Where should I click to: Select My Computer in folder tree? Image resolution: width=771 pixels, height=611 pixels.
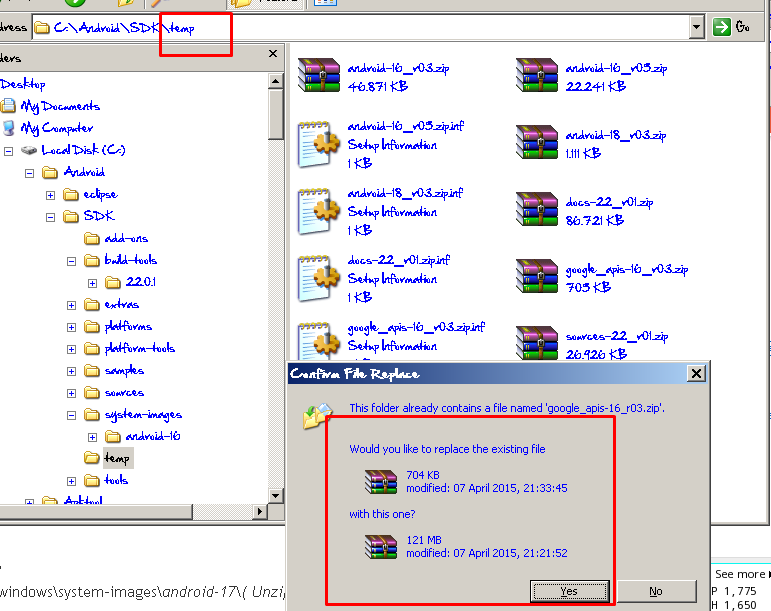tap(57, 128)
